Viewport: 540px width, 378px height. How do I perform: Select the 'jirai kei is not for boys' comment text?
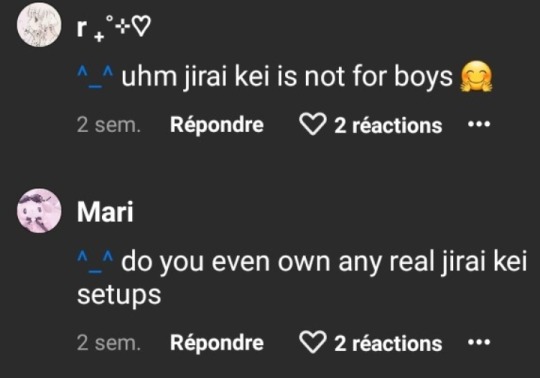point(287,77)
